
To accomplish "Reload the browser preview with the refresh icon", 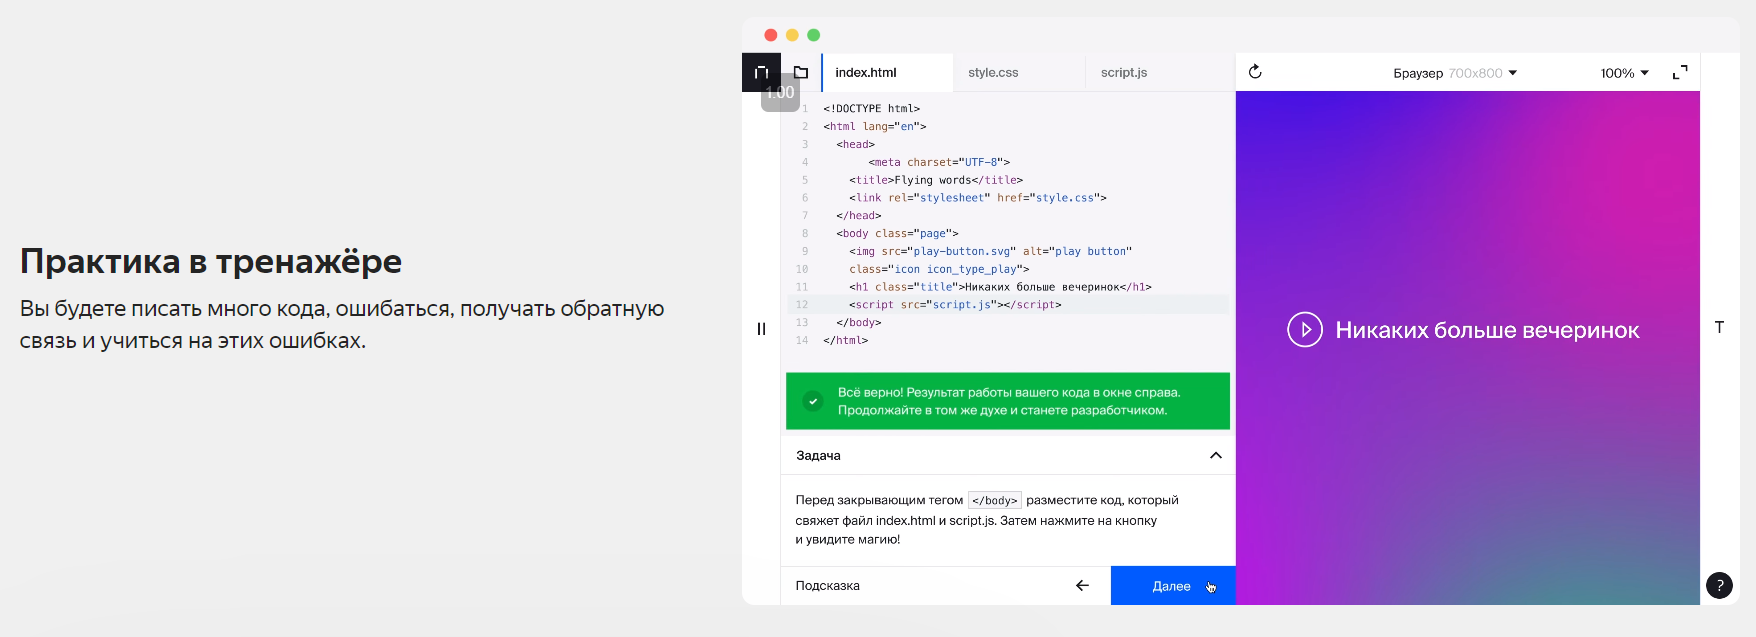I will click(1255, 72).
